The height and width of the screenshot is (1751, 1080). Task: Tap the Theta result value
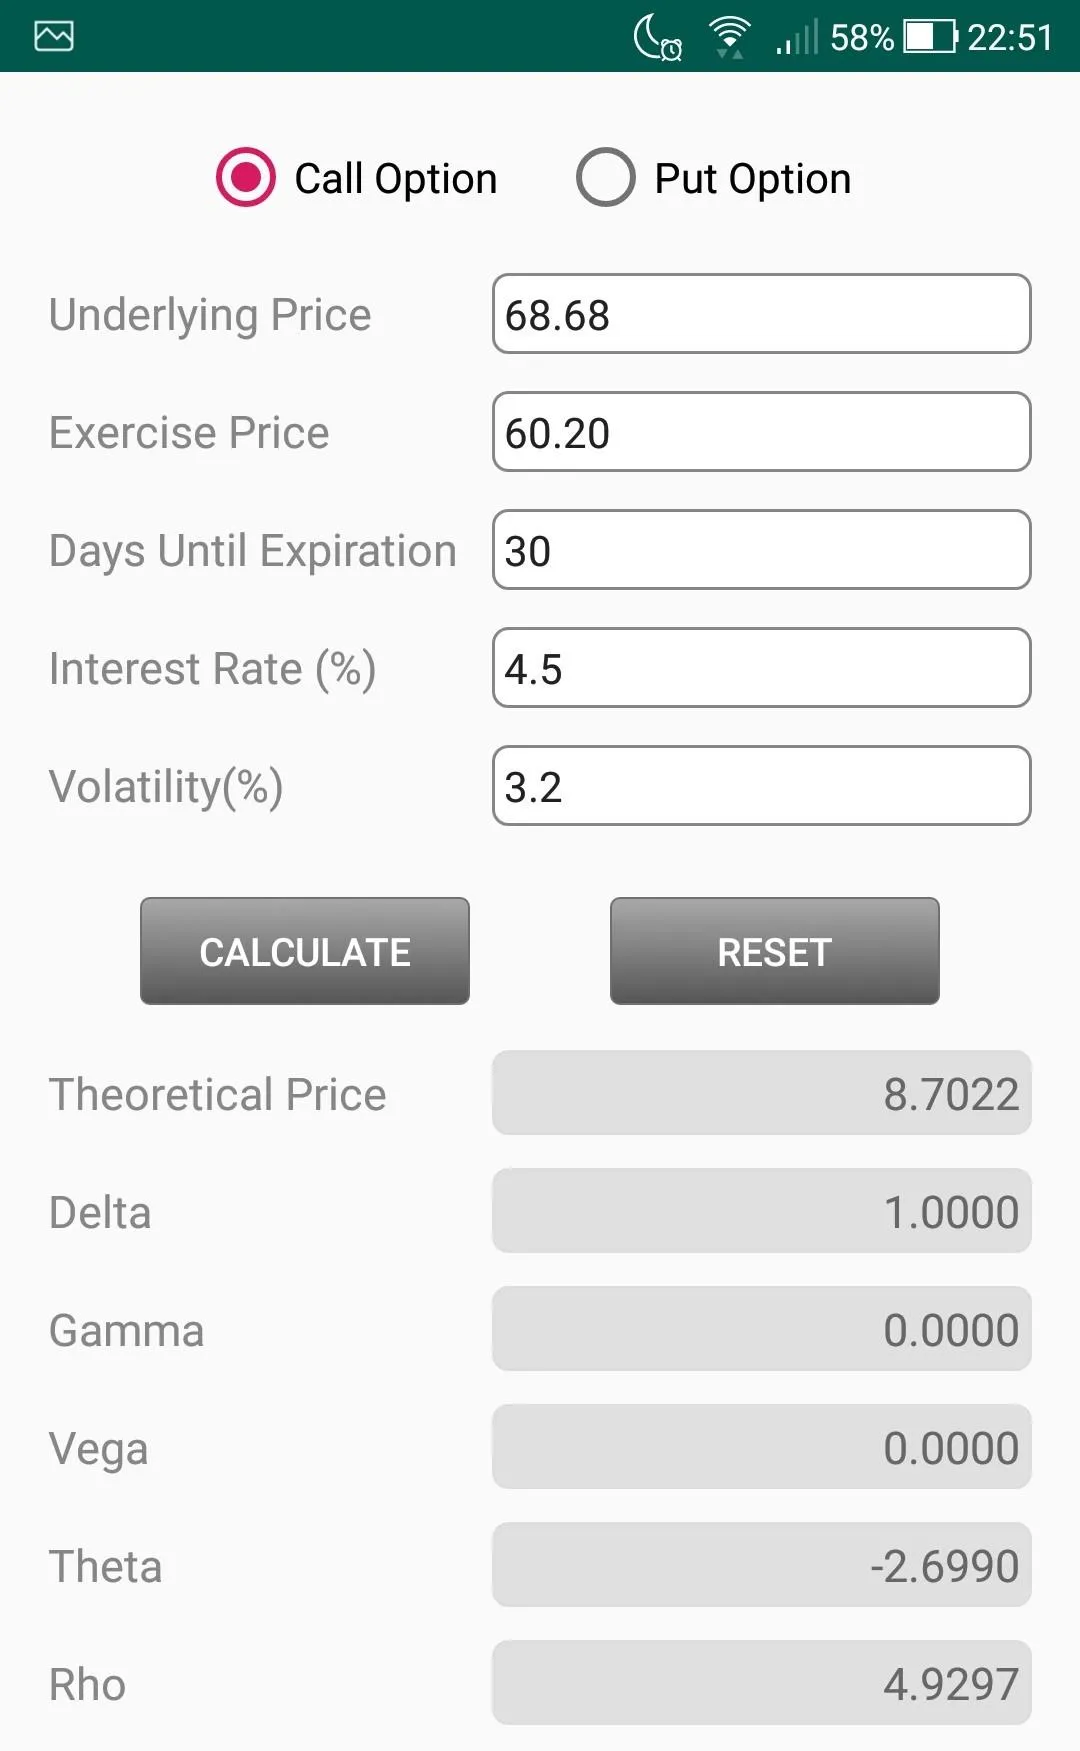[761, 1565]
